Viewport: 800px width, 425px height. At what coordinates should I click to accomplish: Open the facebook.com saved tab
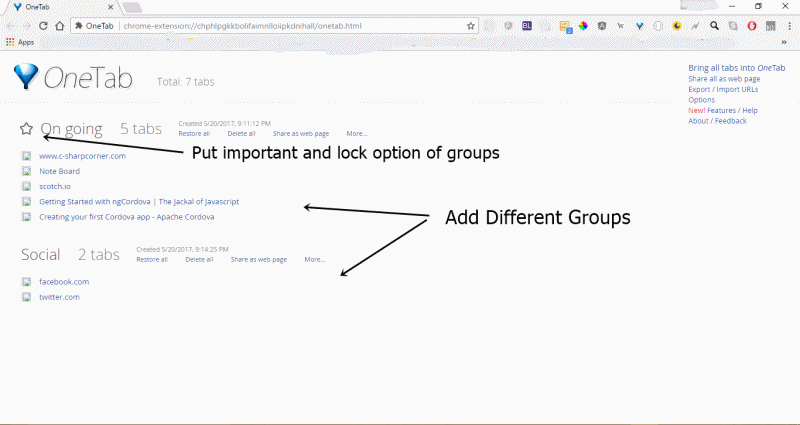coord(64,282)
